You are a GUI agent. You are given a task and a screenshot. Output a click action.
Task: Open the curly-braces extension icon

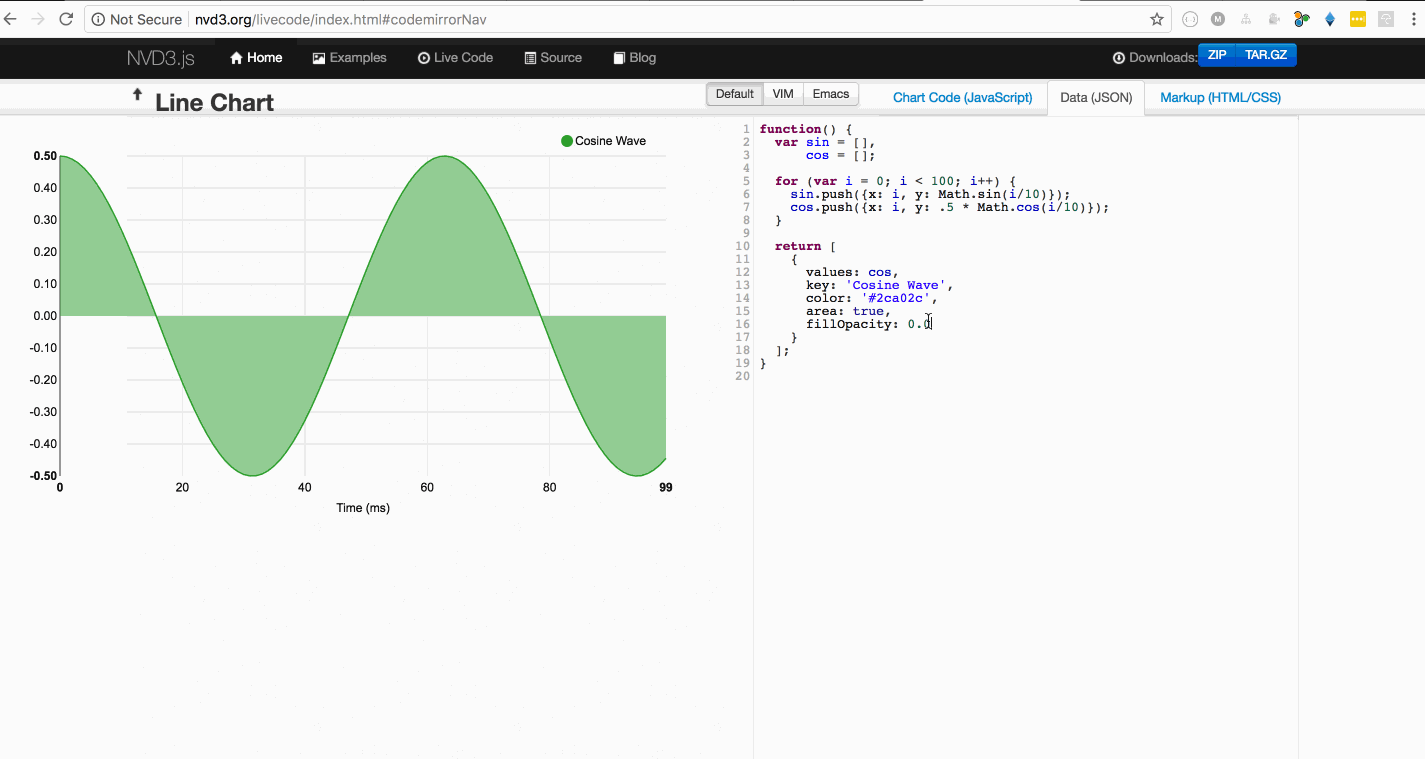click(x=1190, y=19)
